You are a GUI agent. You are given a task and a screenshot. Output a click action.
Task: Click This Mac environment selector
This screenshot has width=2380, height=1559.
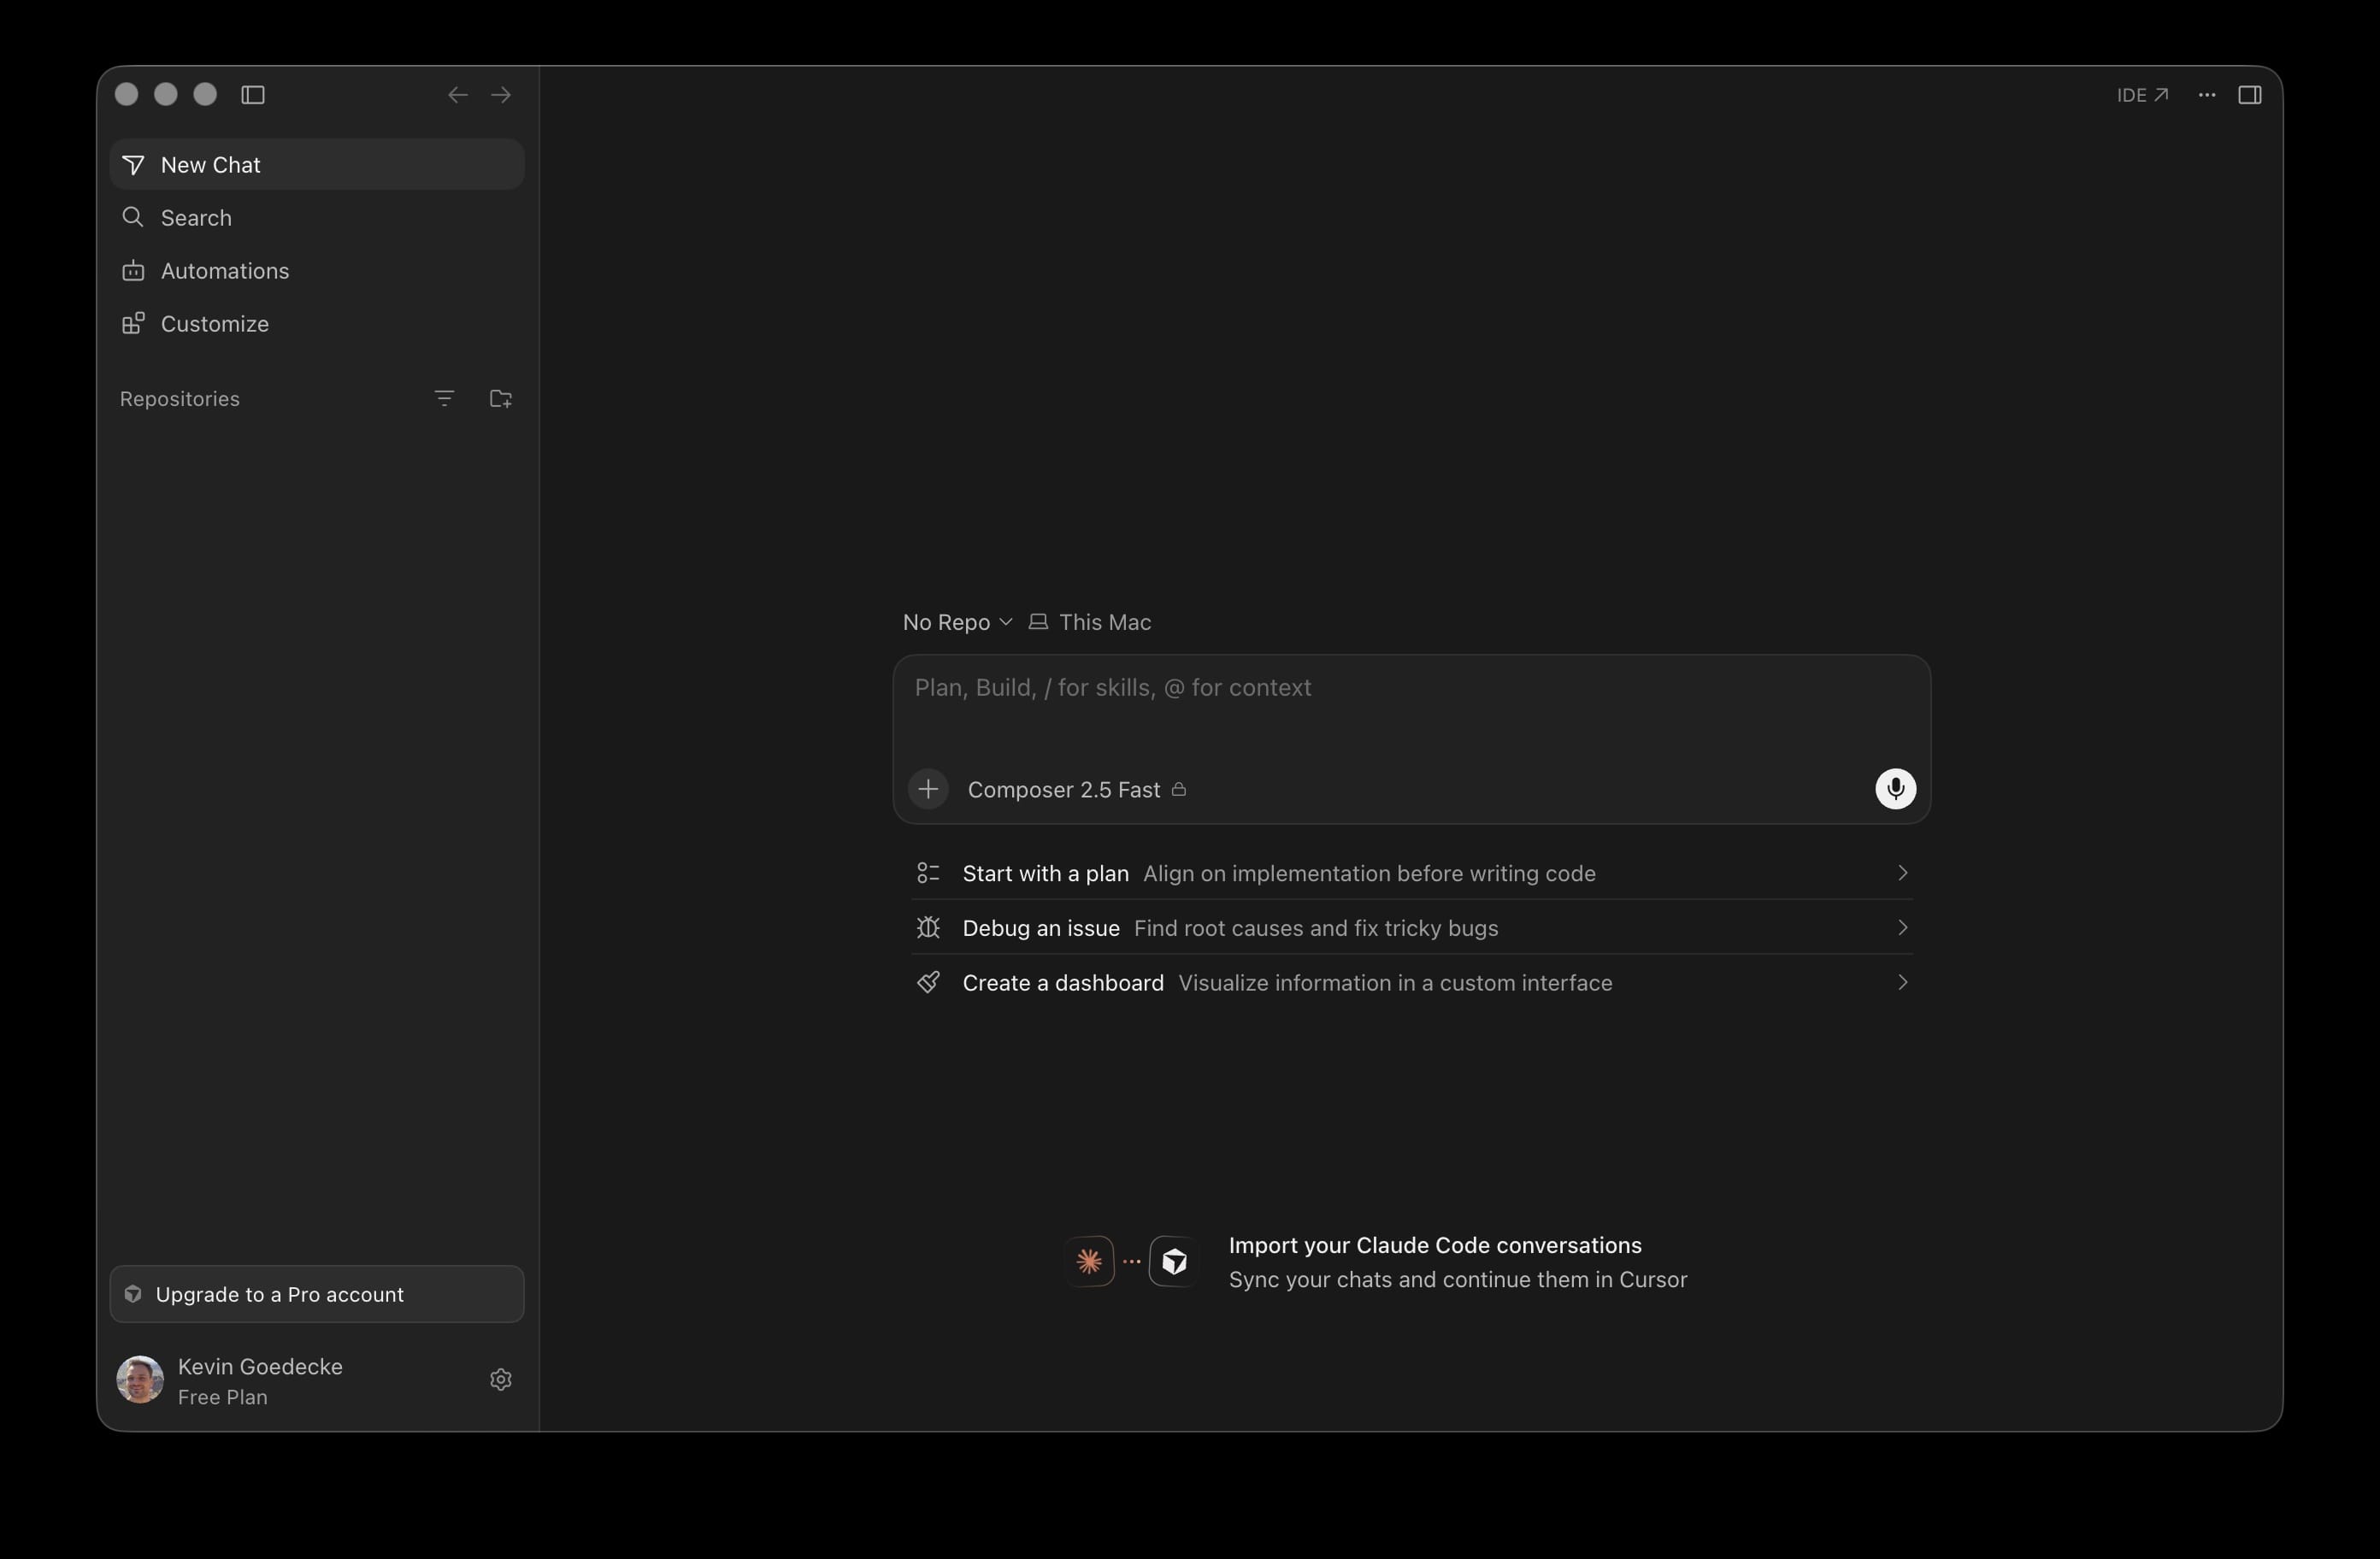pyautogui.click(x=1090, y=622)
